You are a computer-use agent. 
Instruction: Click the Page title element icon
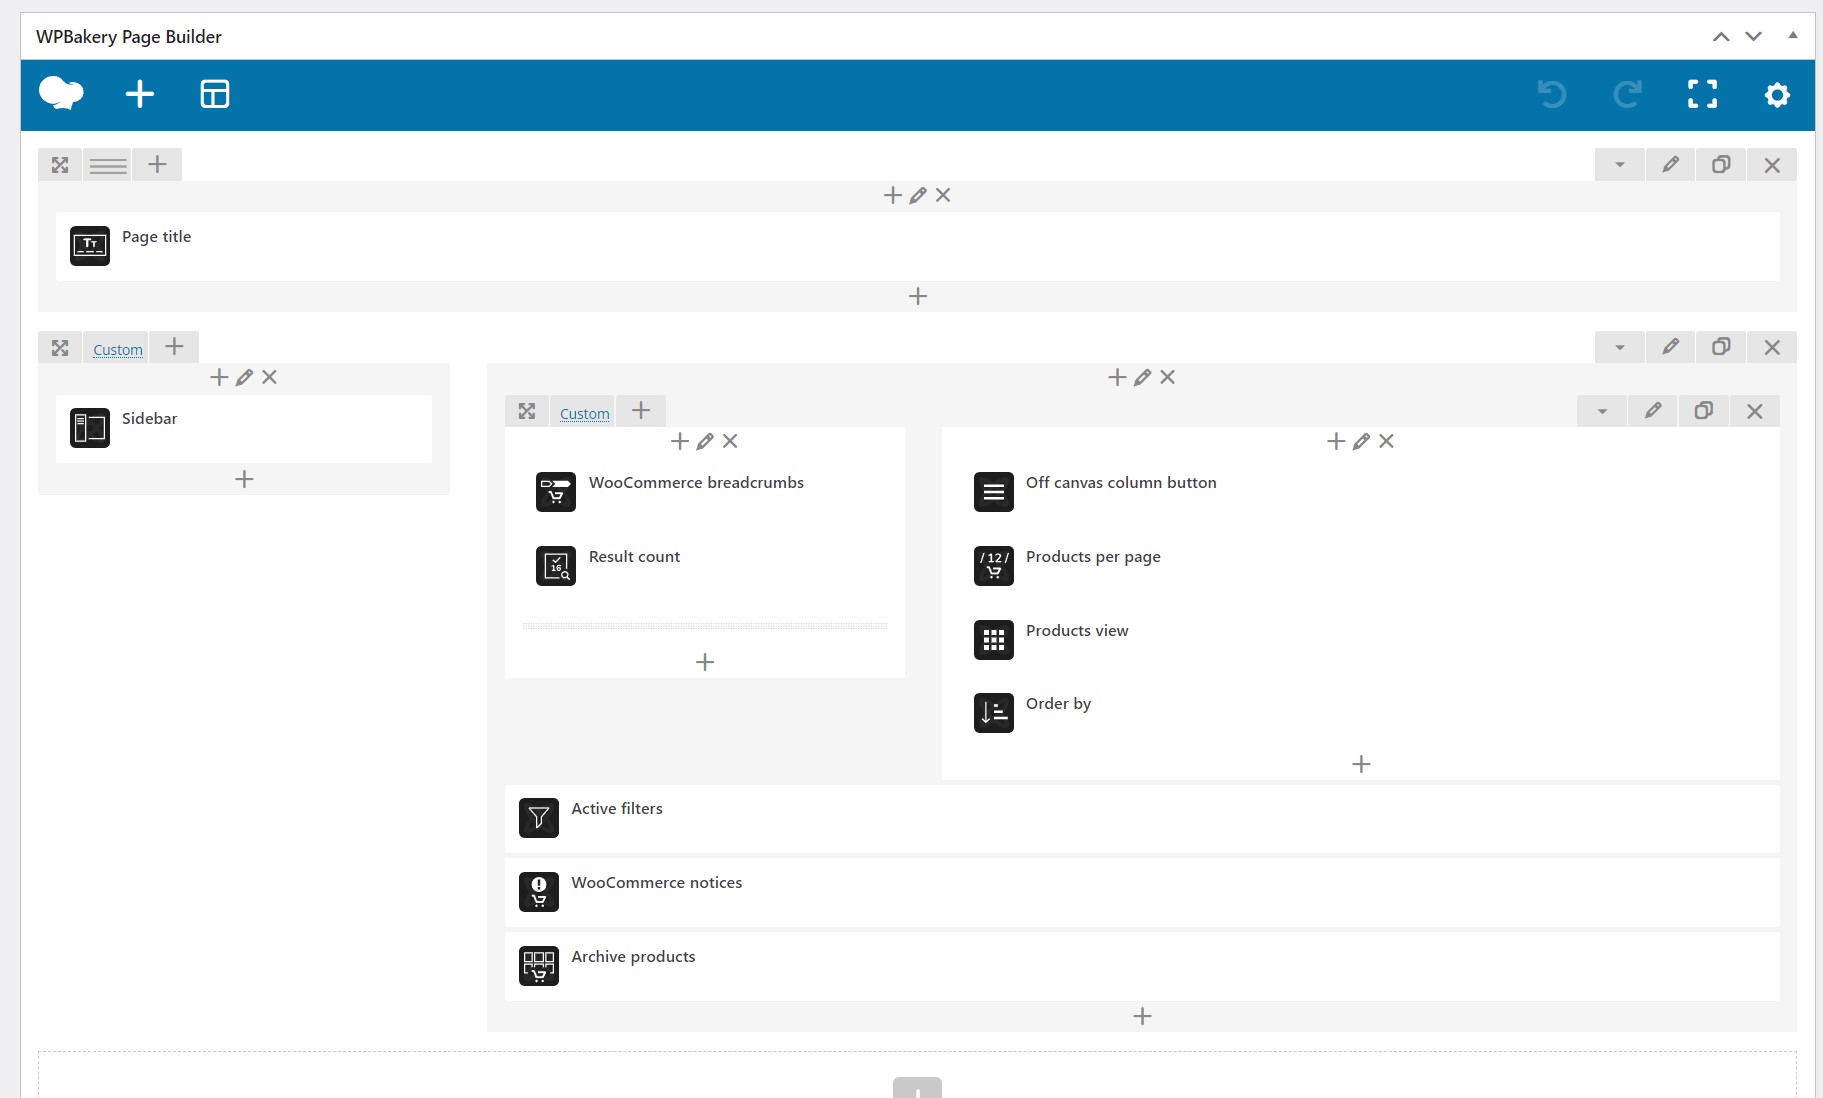90,246
